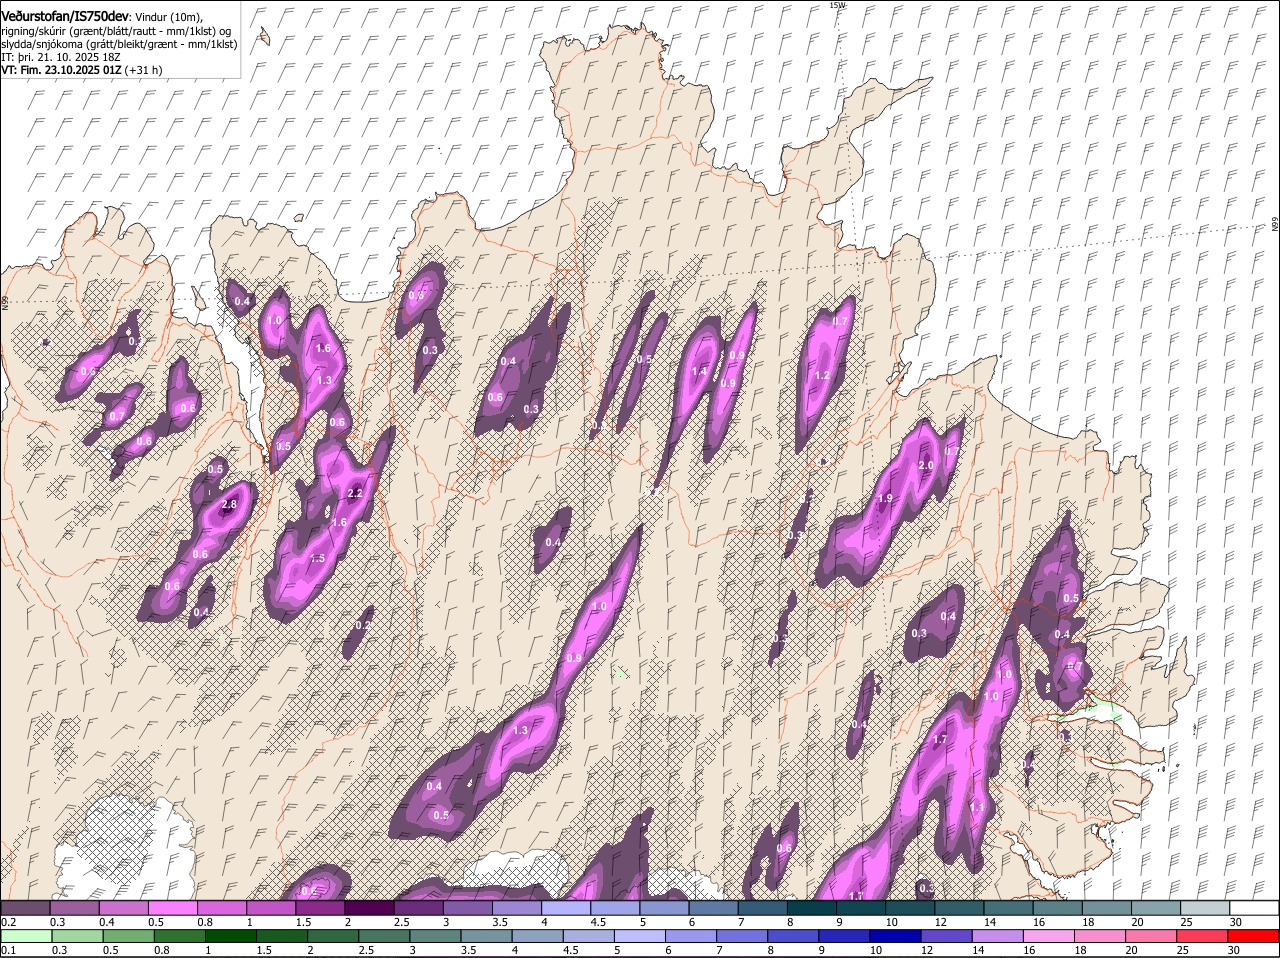Pick the pink swatch between 18 and 20, lower scale
The width and height of the screenshot is (1280, 958).
1100,936
